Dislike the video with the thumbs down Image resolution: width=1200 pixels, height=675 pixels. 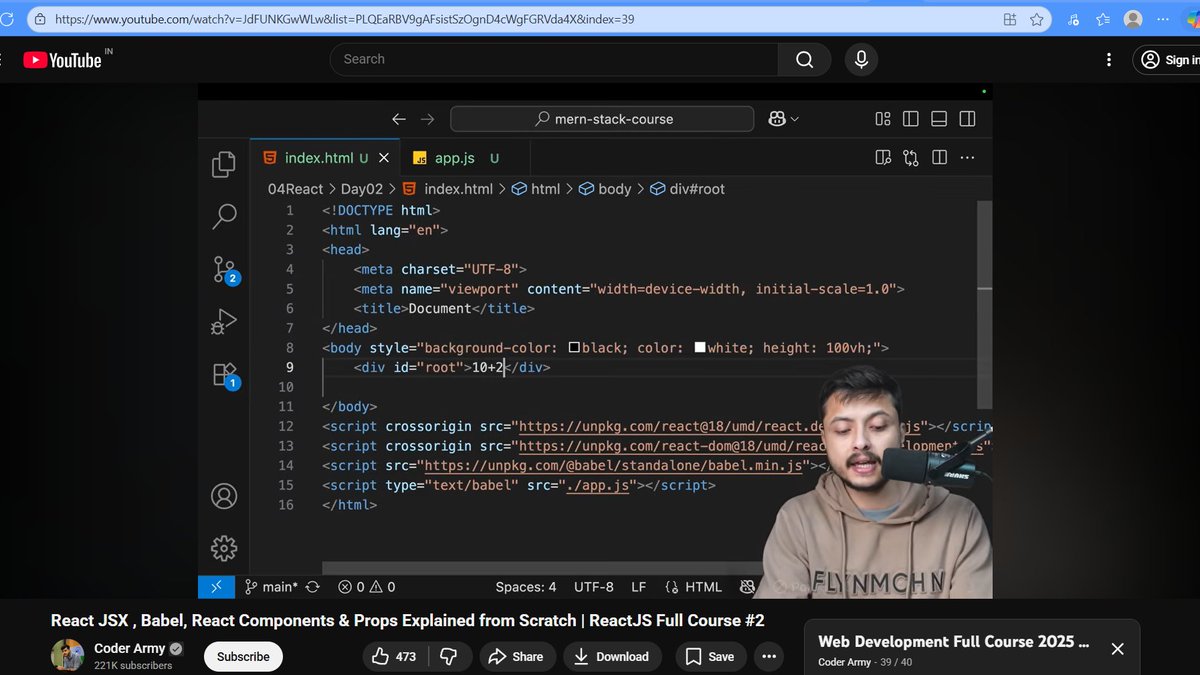(448, 657)
